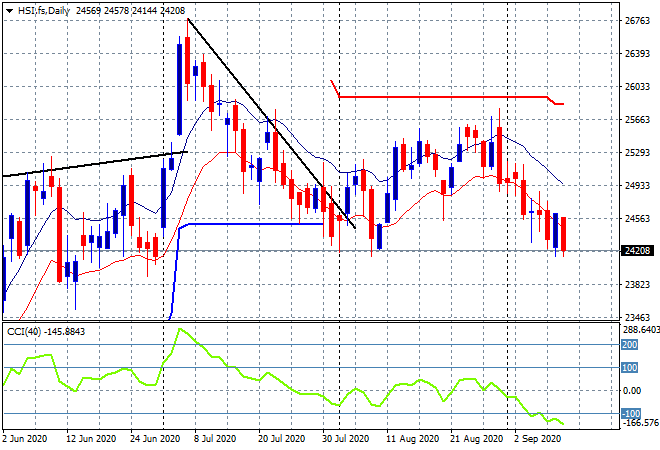Click the triangle arrow before HSI,fs,Daily
This screenshot has height=450, width=660.
(9, 11)
